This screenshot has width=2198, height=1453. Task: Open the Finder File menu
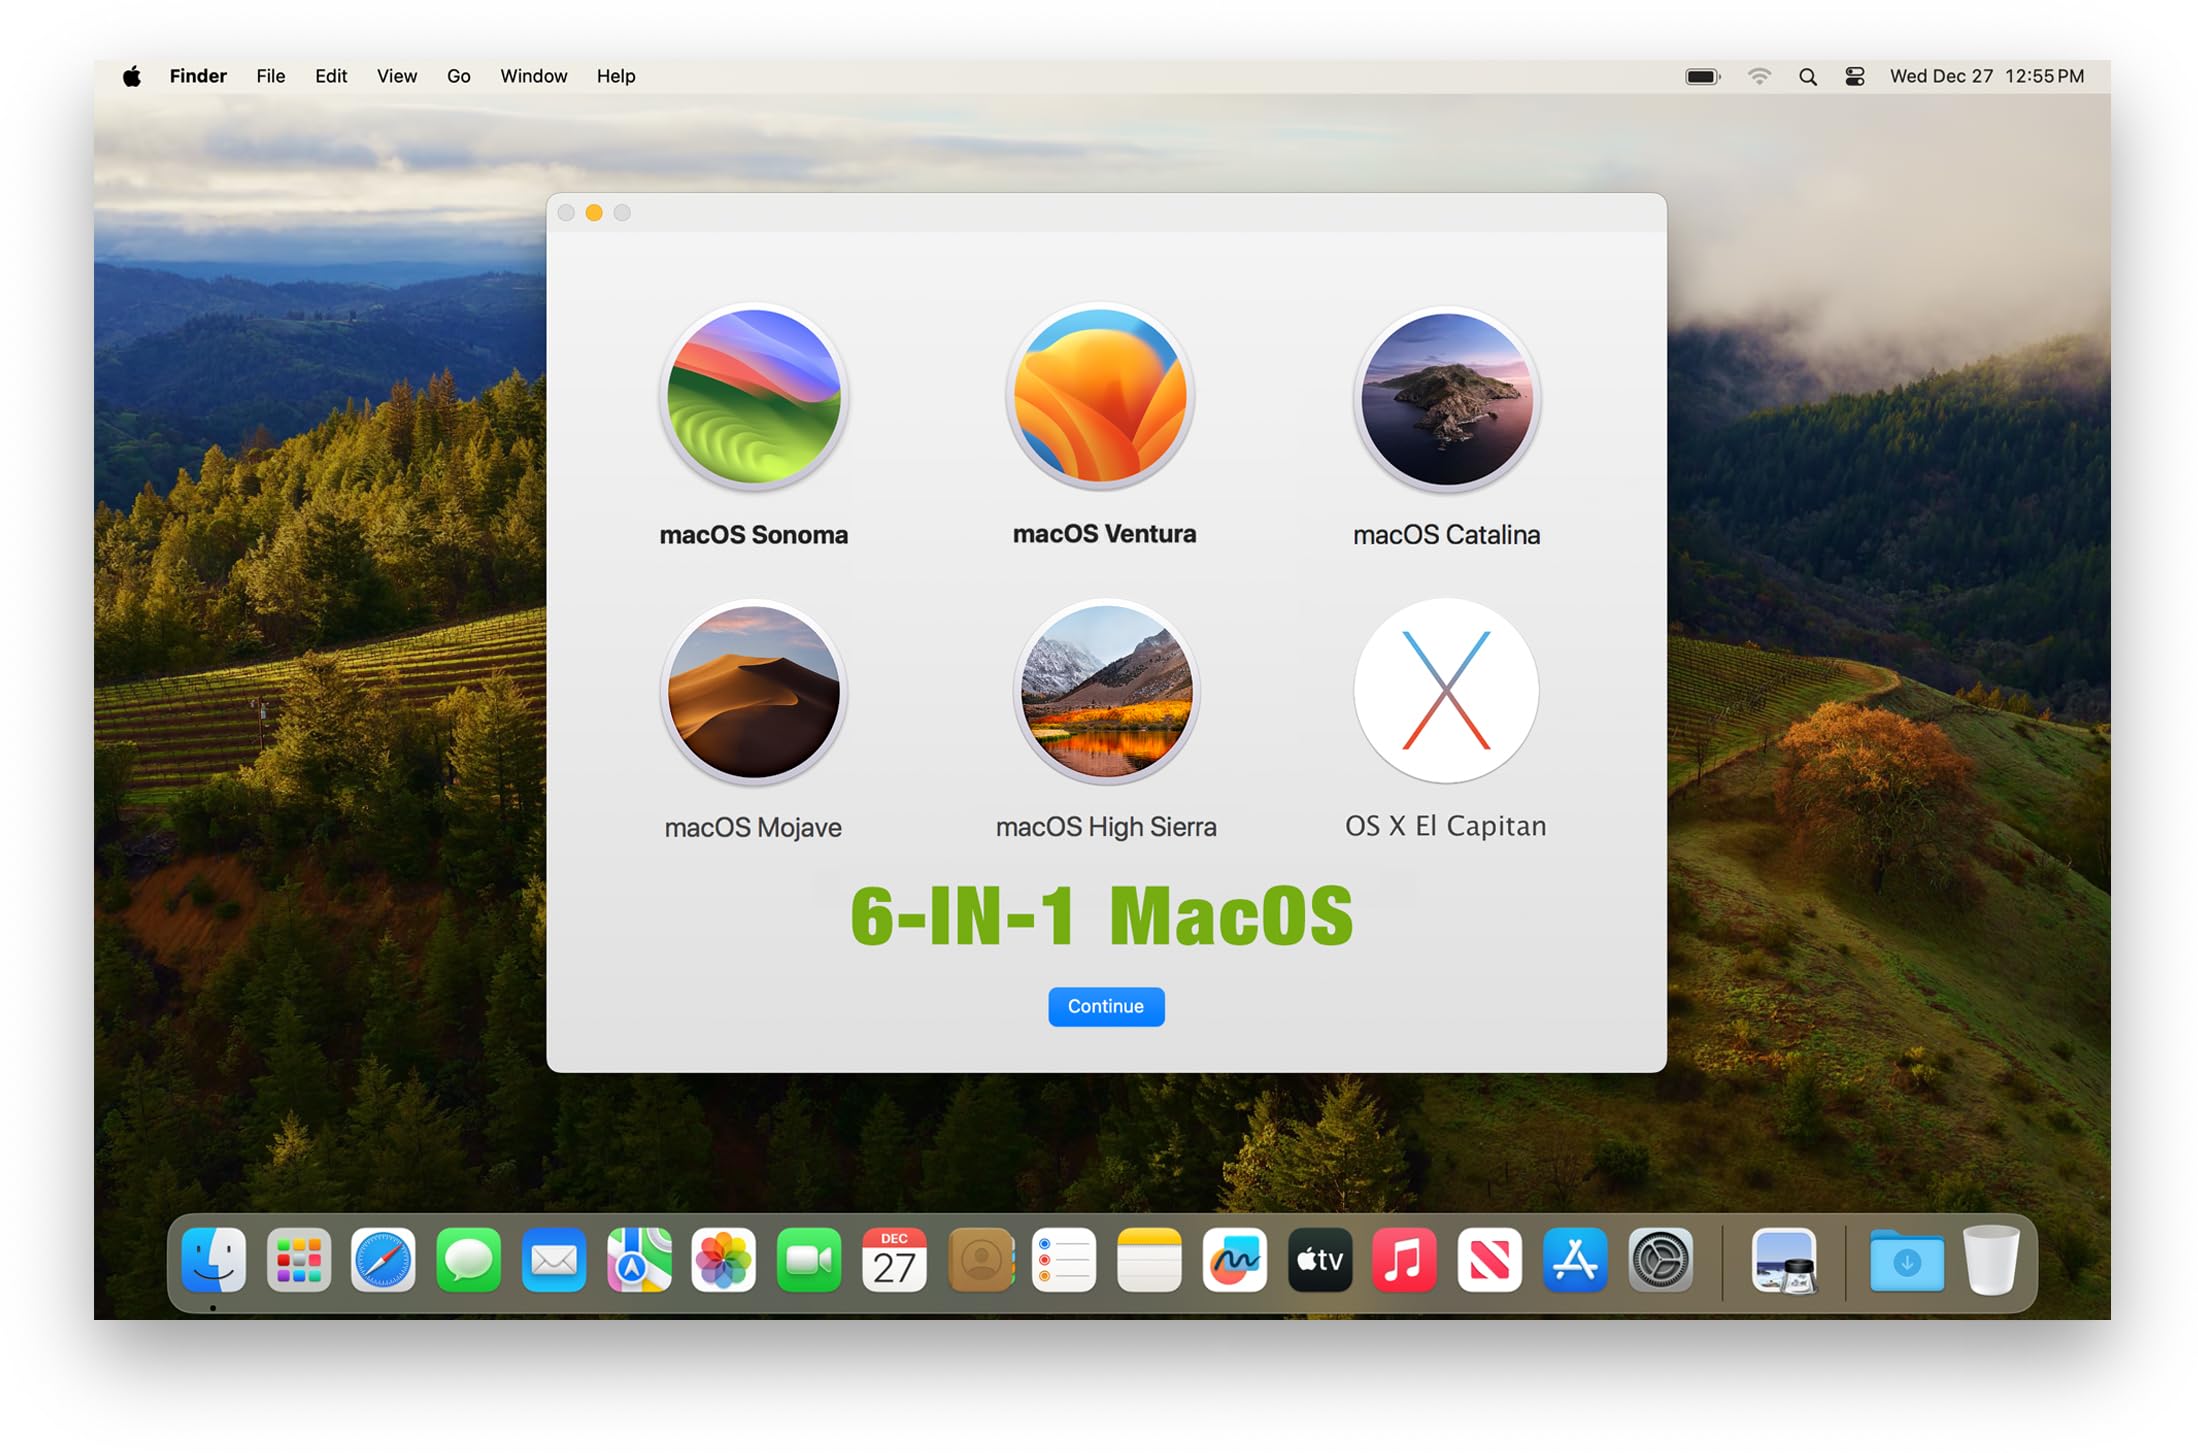tap(269, 76)
